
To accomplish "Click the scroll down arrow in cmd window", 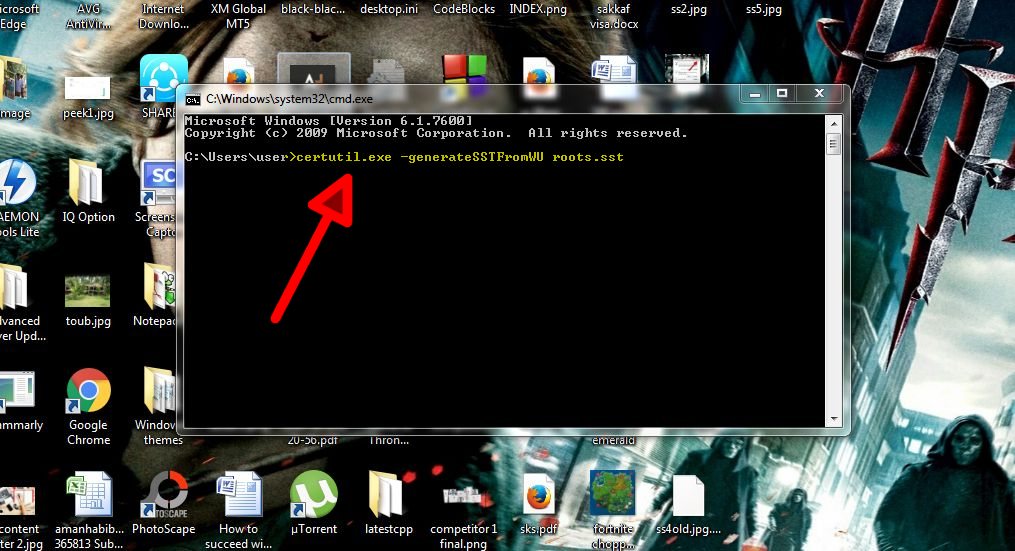I will coord(834,419).
